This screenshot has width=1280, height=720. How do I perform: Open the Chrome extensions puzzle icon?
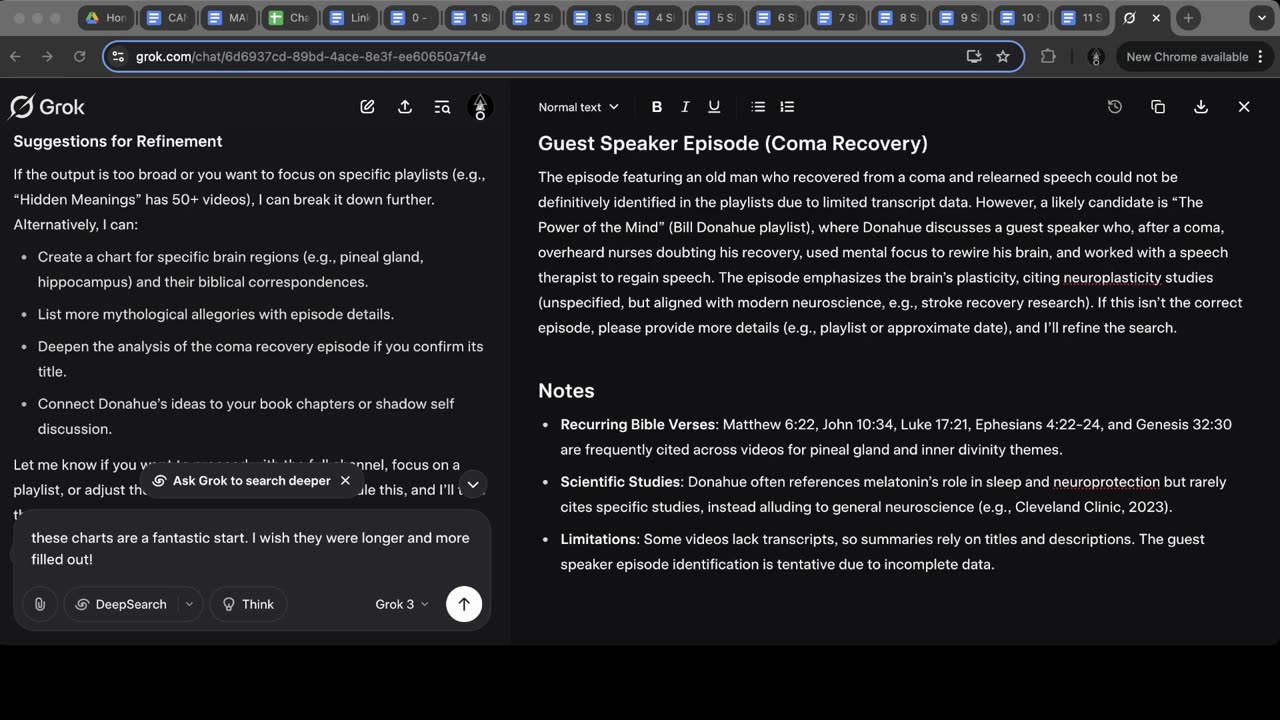click(1048, 57)
